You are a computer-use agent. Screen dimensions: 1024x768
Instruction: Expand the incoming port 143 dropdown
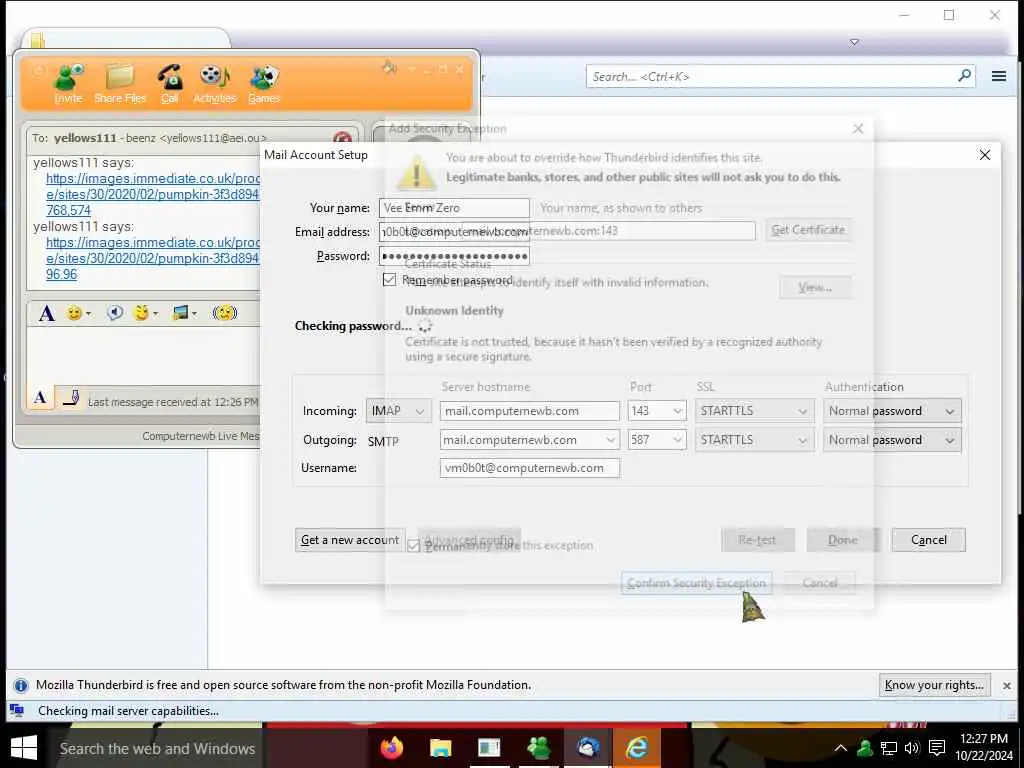(x=677, y=411)
